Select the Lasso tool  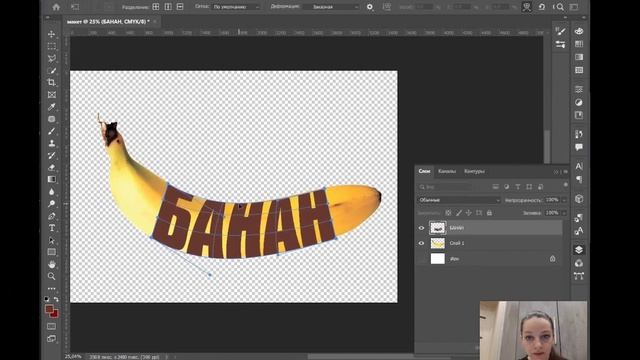click(51, 58)
